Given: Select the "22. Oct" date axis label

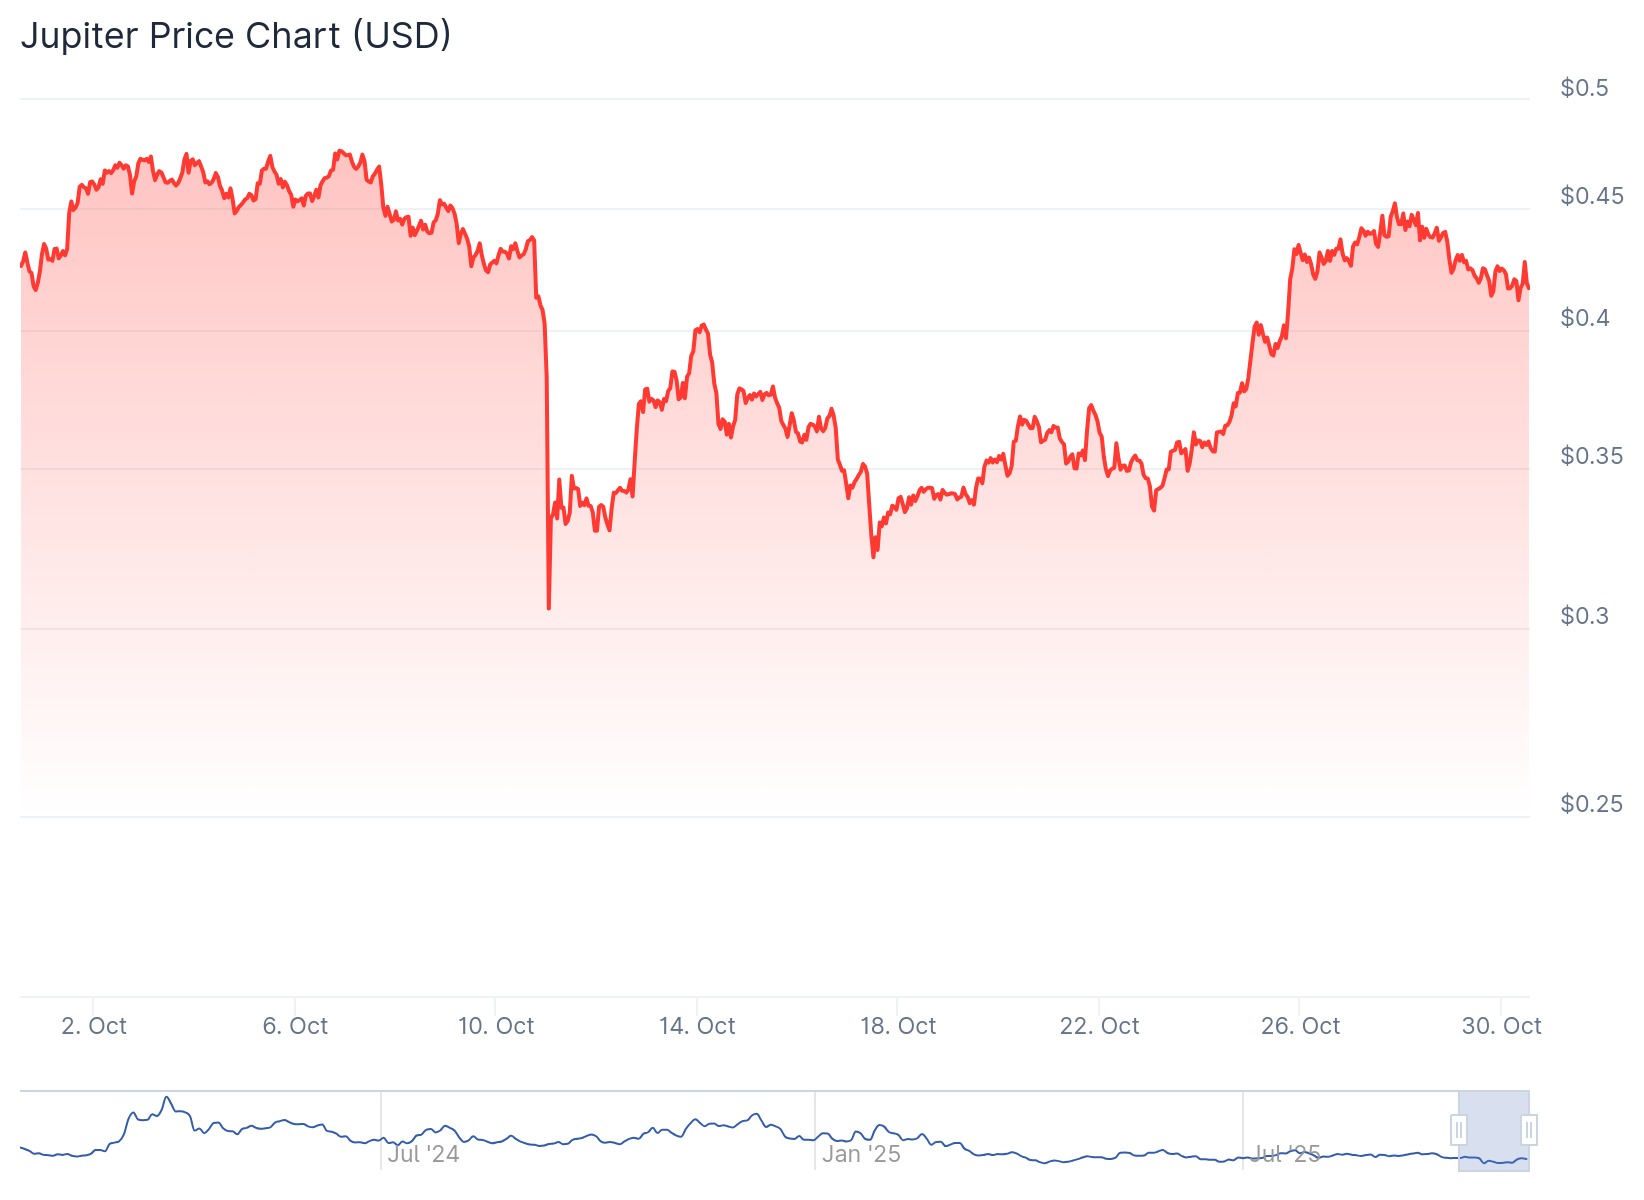Looking at the screenshot, I should [x=1099, y=1026].
